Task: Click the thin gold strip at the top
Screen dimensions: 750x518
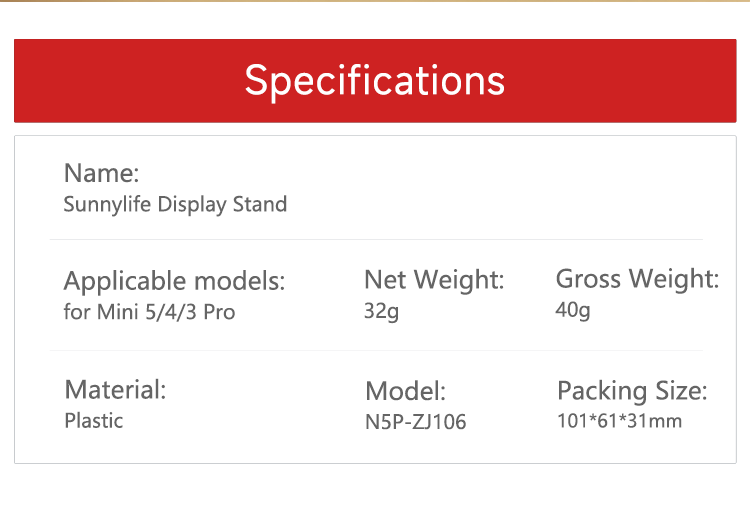Action: click(375, 1)
